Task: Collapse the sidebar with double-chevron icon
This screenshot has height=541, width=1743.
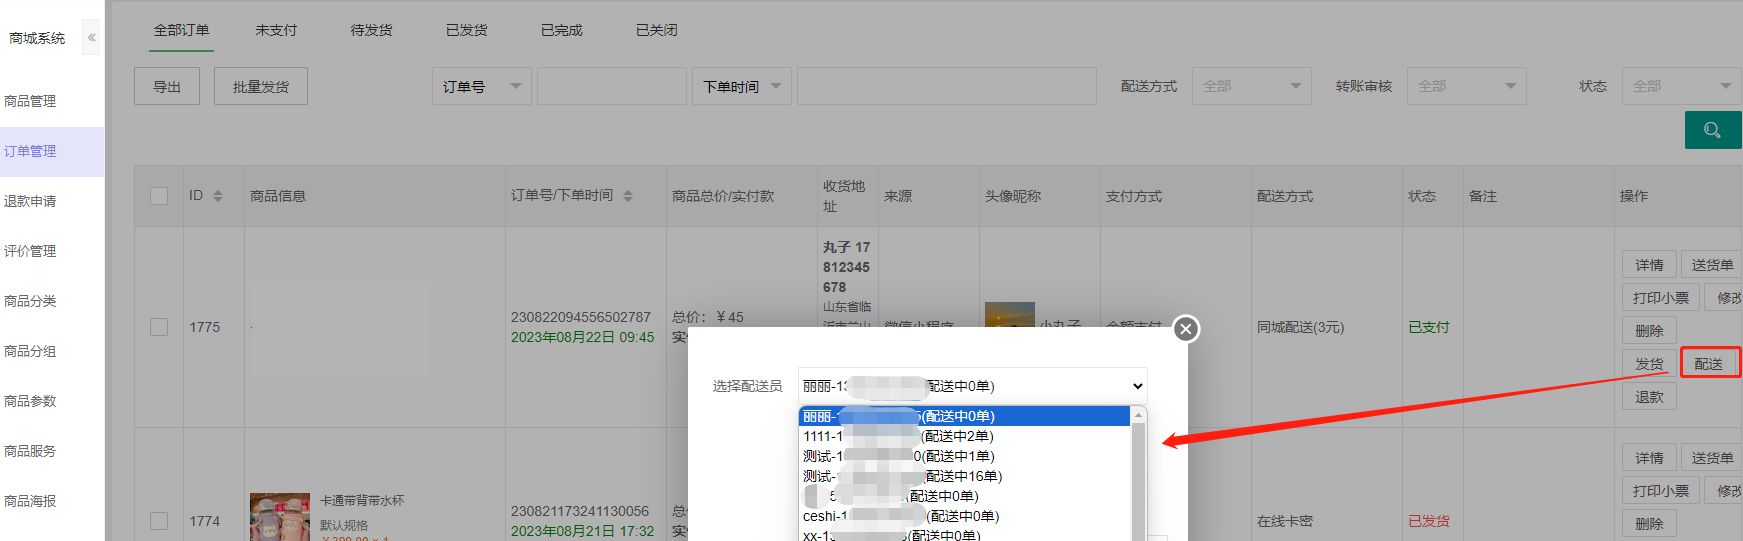Action: click(91, 38)
